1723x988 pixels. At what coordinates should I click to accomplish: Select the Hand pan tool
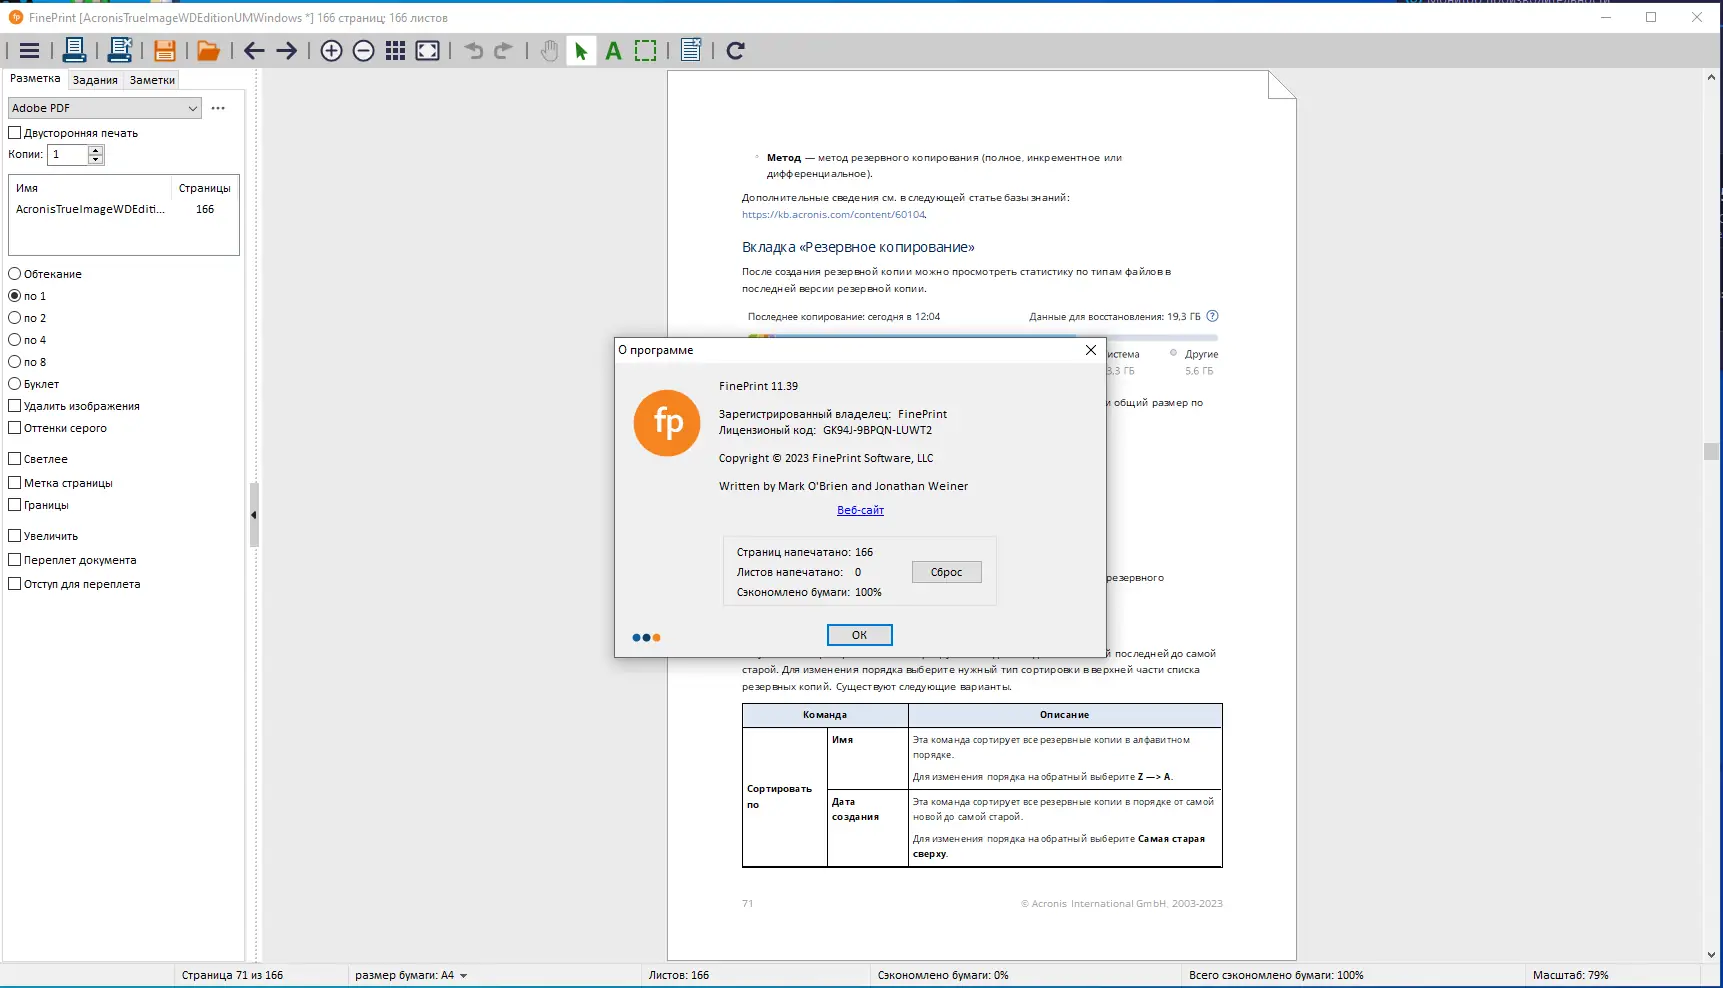549,51
